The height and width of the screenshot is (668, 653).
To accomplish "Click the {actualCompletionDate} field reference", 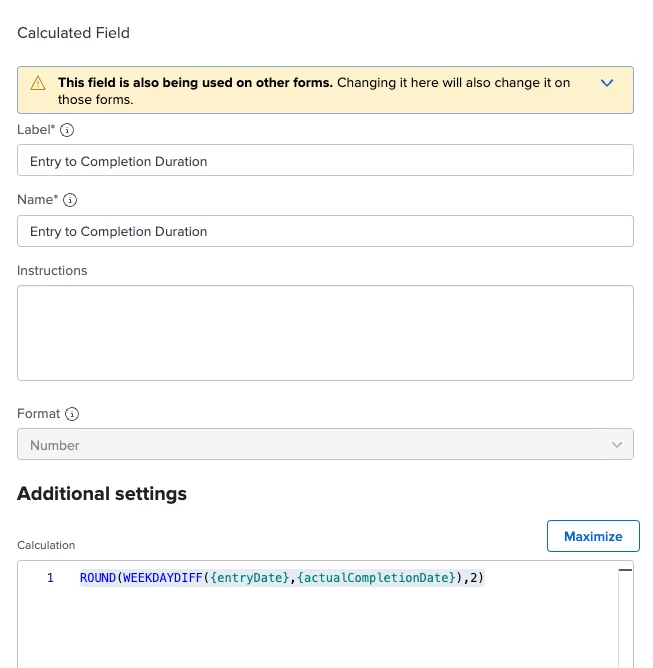I will [x=376, y=578].
